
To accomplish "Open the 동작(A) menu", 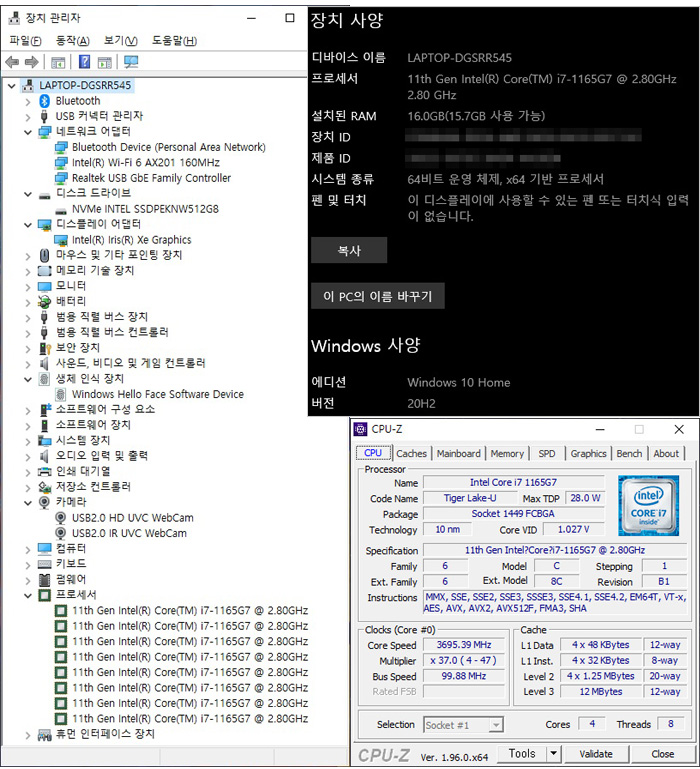I will point(73,41).
